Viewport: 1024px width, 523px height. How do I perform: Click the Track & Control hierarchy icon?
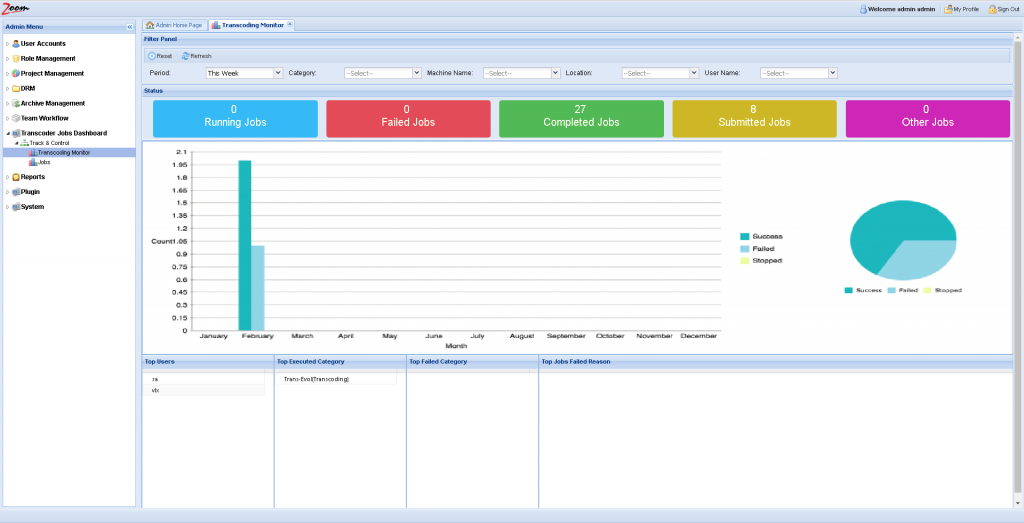point(25,143)
